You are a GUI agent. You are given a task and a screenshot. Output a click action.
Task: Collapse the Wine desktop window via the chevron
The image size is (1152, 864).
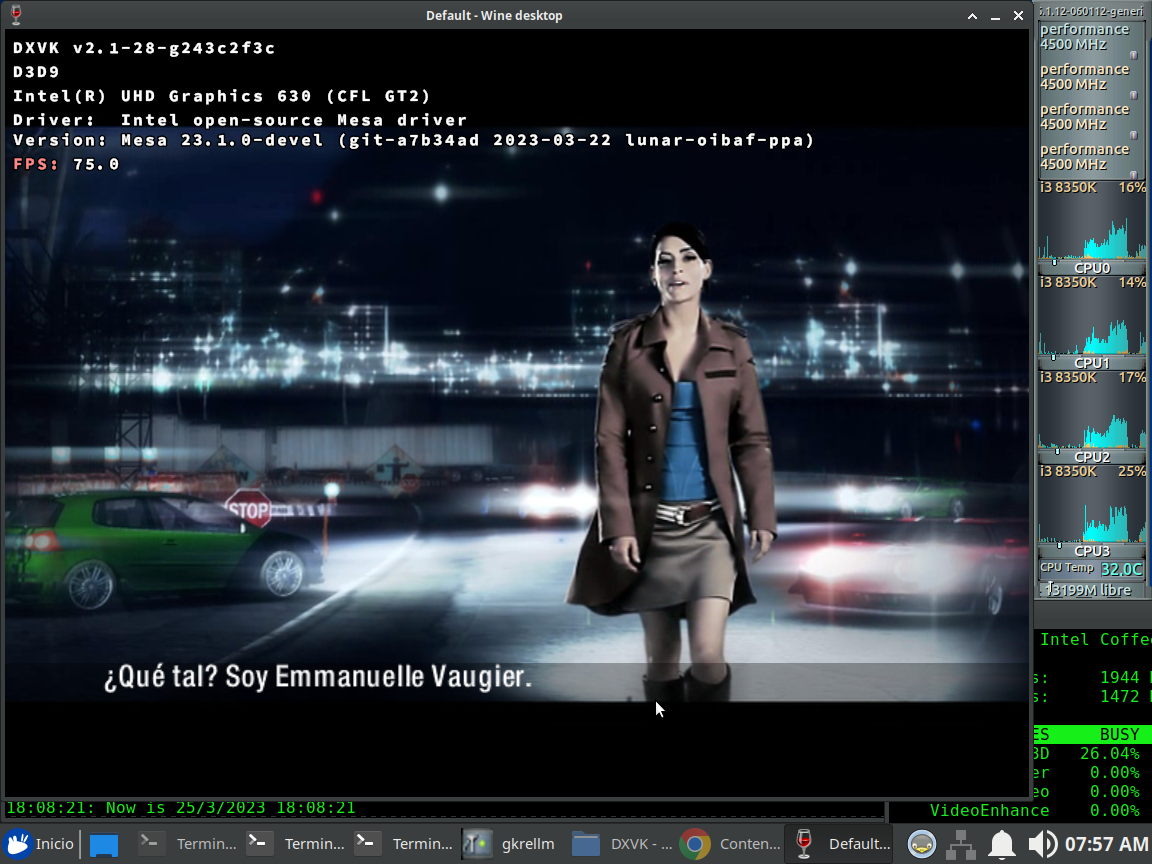pyautogui.click(x=971, y=15)
